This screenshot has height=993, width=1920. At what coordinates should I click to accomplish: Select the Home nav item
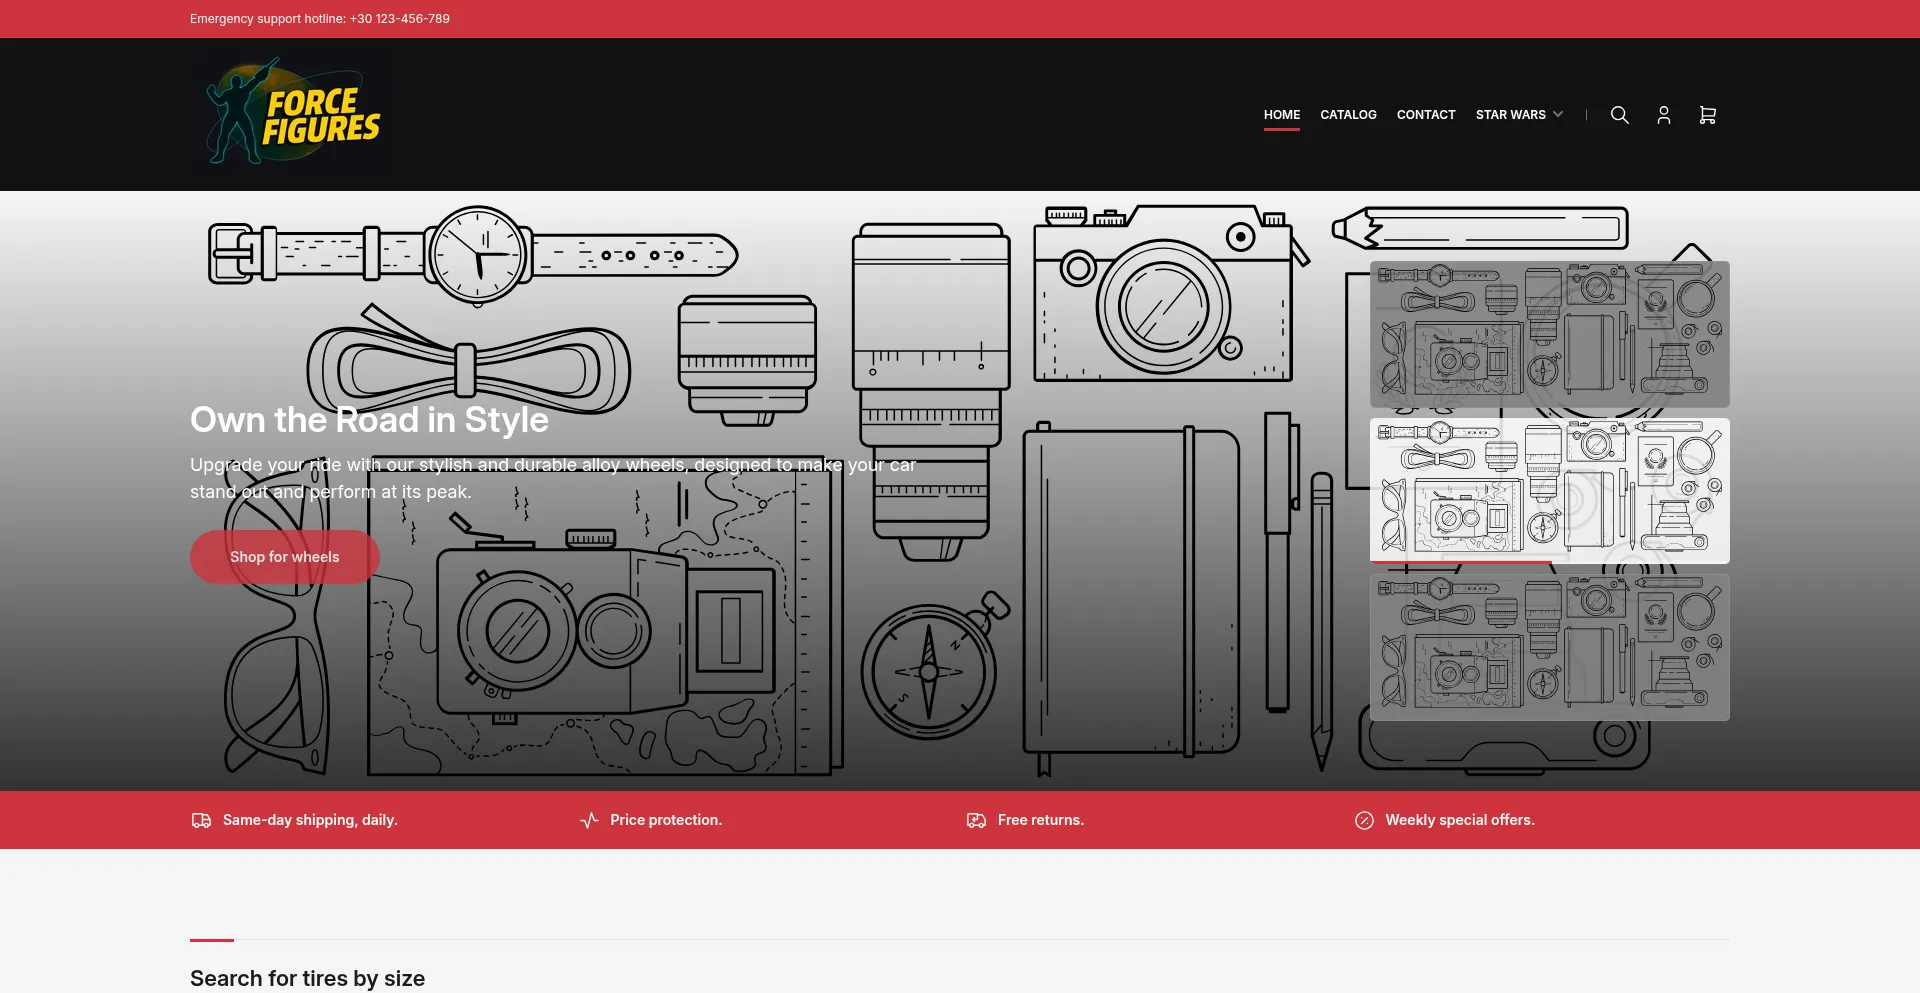coord(1281,115)
